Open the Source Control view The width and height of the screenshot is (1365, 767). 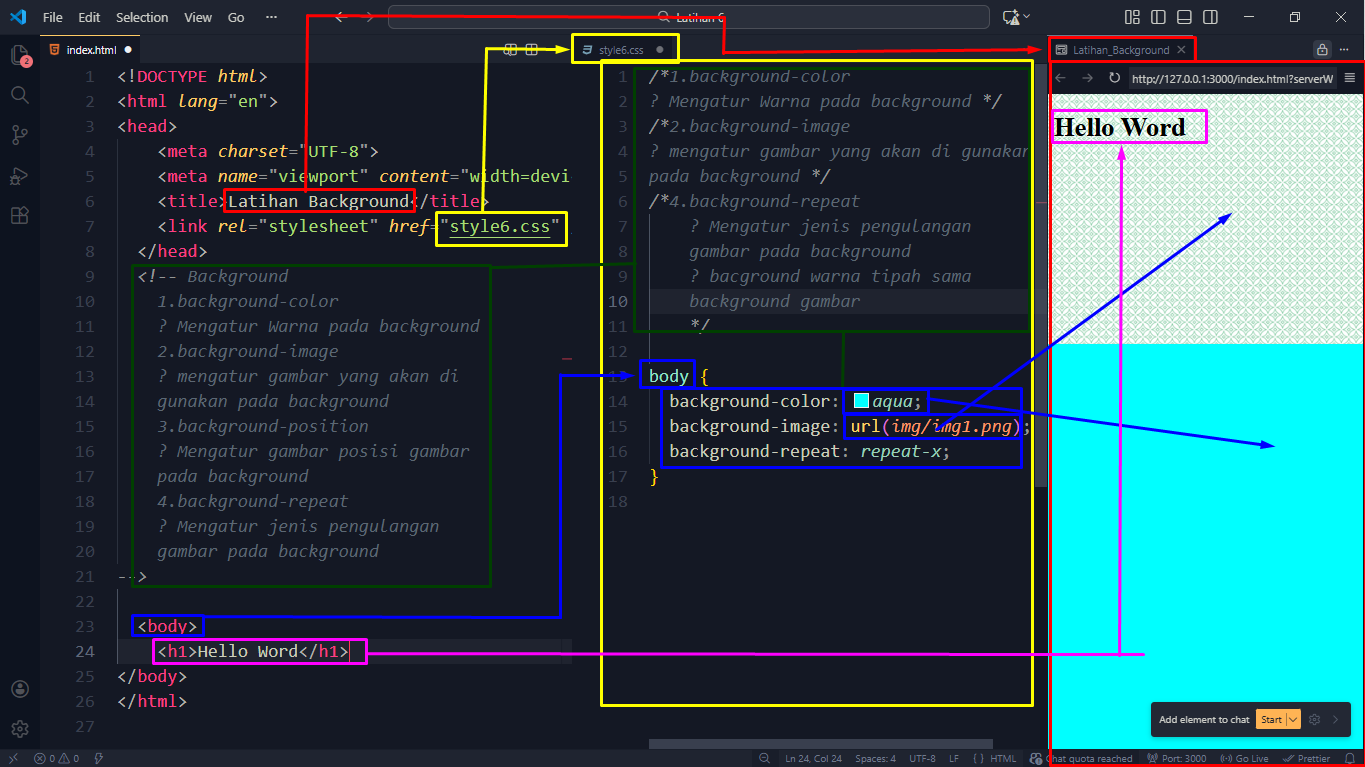pos(19,135)
